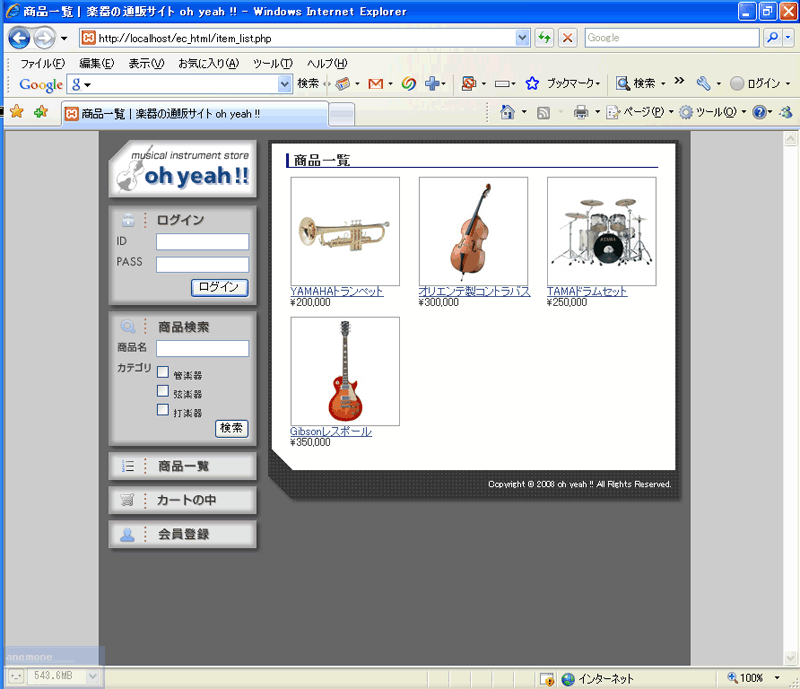The width and height of the screenshot is (800, 689).
Task: Click the drum set product thumbnail
Action: (x=602, y=231)
